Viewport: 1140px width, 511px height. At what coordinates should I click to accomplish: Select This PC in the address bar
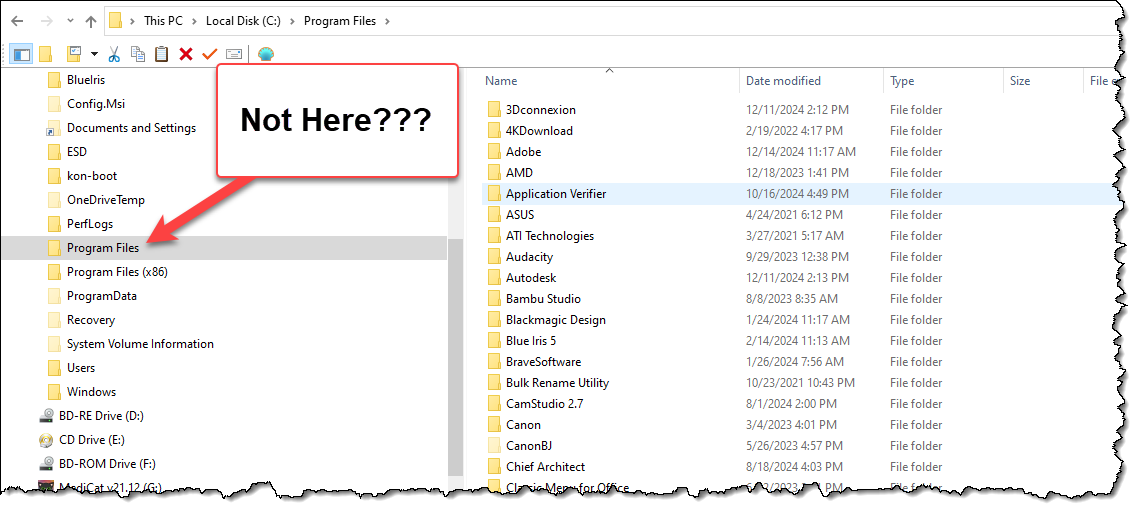coord(164,21)
